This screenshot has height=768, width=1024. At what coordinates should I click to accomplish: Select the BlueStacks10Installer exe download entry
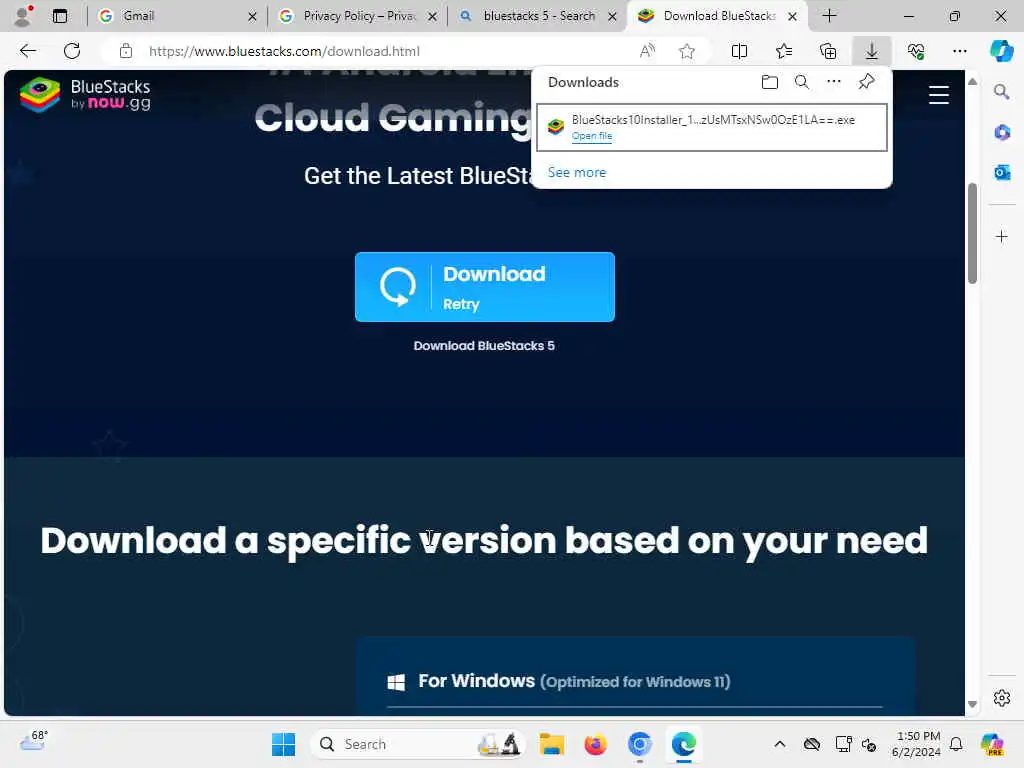pyautogui.click(x=712, y=127)
